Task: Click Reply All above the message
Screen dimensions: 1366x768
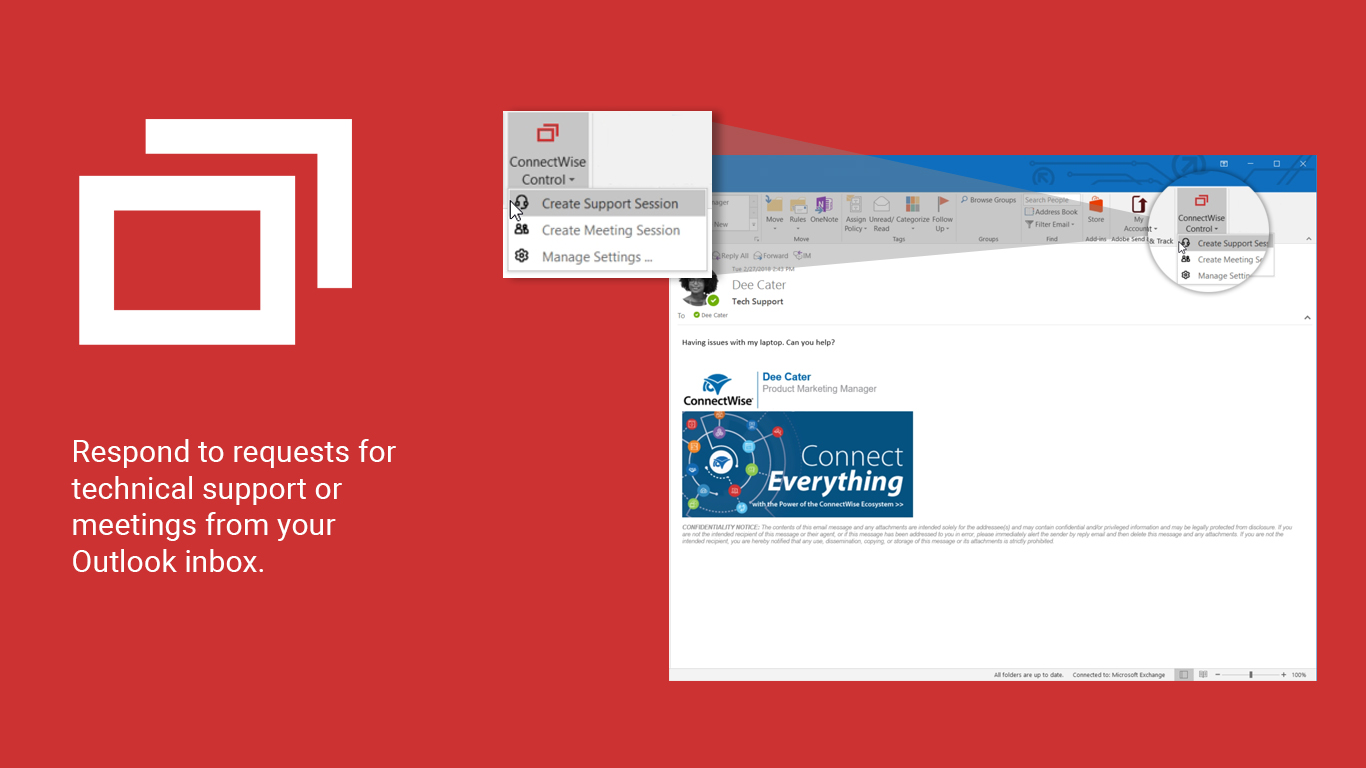Action: coord(730,256)
